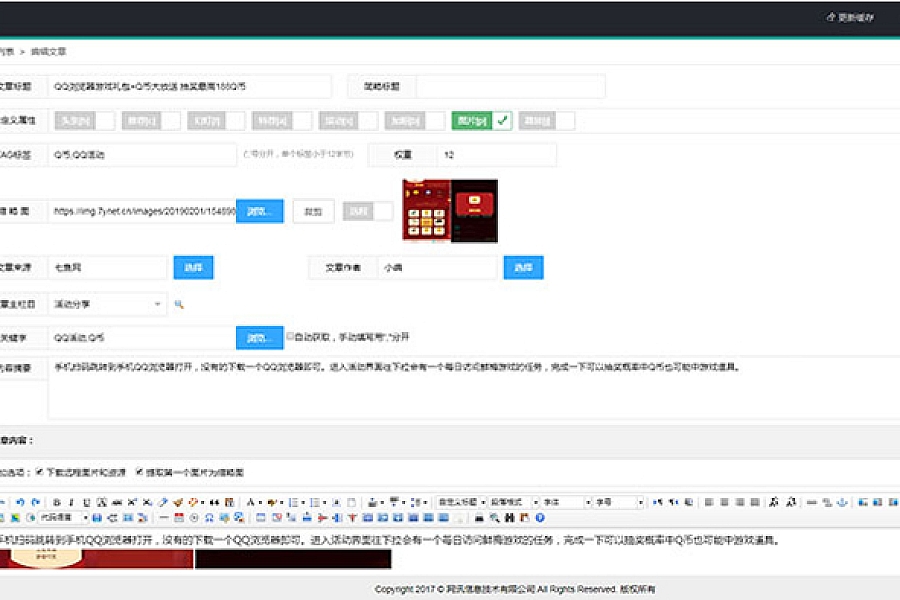The height and width of the screenshot is (600, 900).
Task: Insert the date with the calendar icon
Action: (179, 518)
